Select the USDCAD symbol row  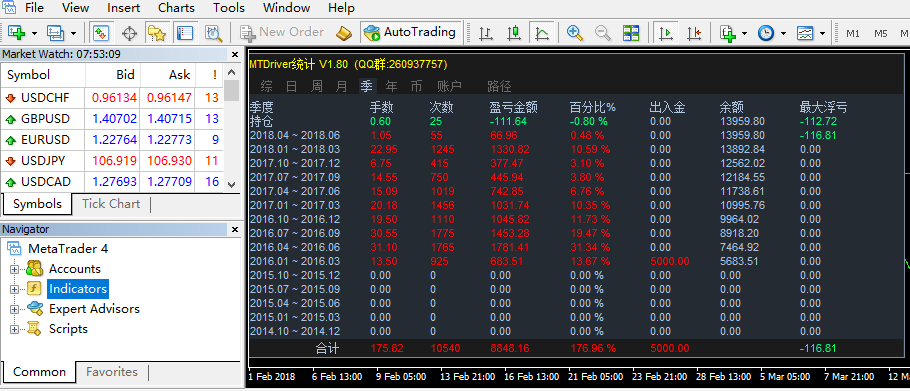tap(112, 182)
